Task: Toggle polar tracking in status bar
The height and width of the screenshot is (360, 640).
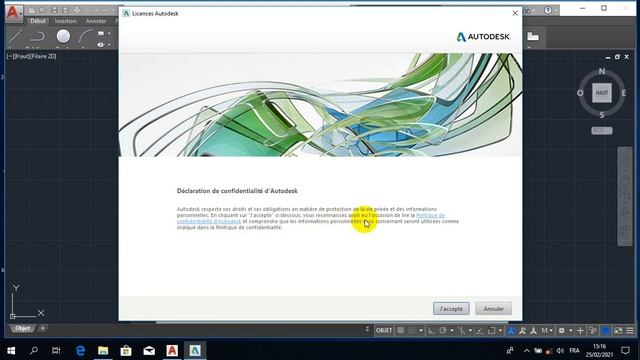Action: point(443,330)
